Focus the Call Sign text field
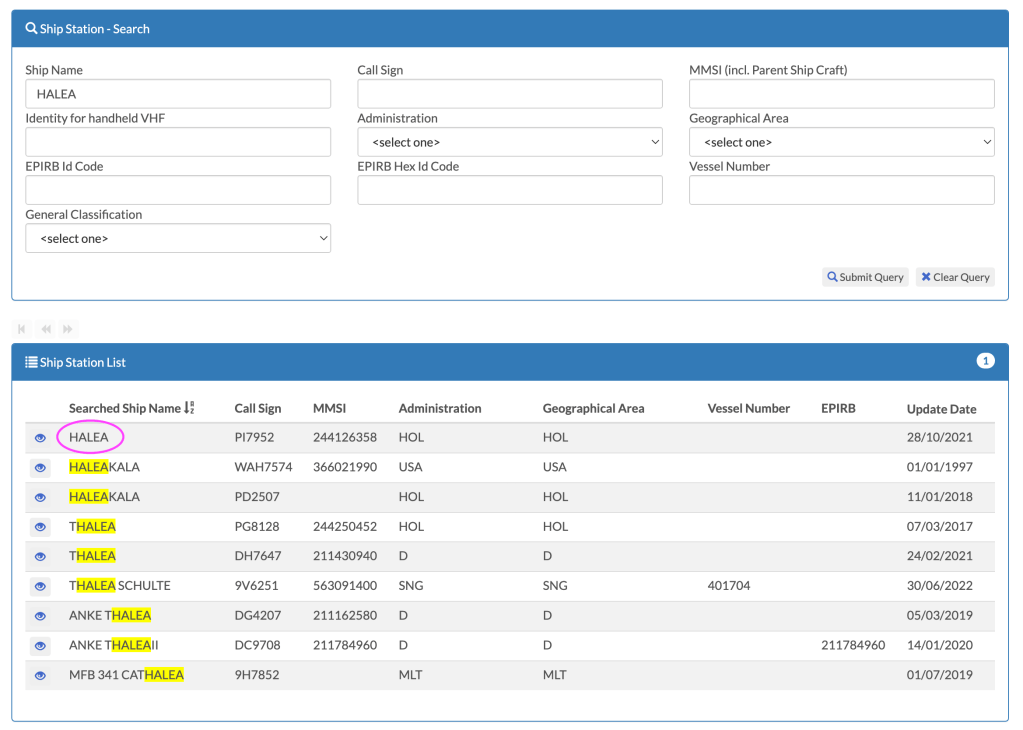The height and width of the screenshot is (730, 1023). click(x=510, y=94)
